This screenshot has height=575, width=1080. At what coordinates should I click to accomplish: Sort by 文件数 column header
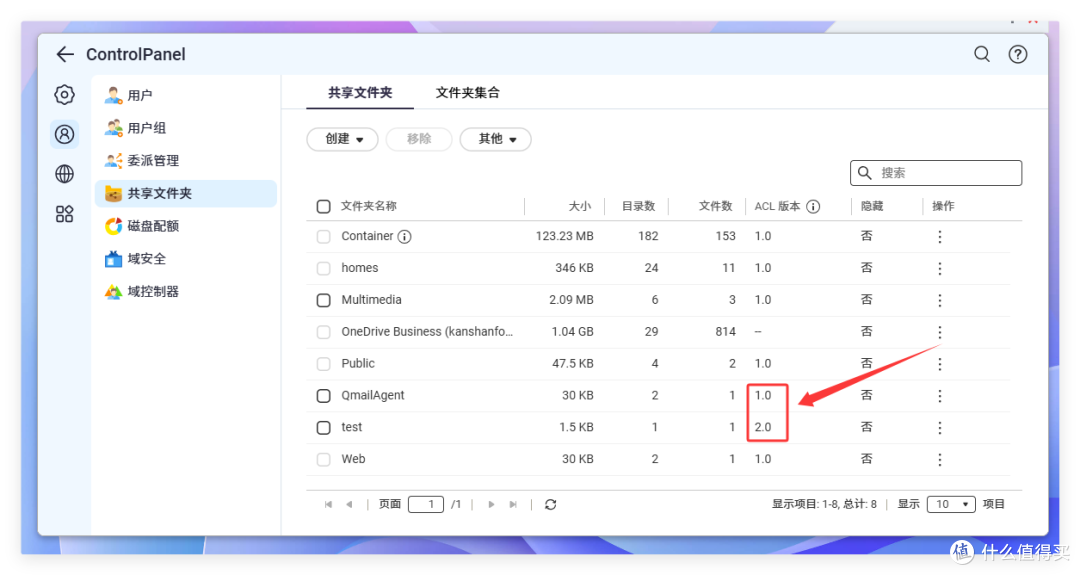click(x=716, y=207)
